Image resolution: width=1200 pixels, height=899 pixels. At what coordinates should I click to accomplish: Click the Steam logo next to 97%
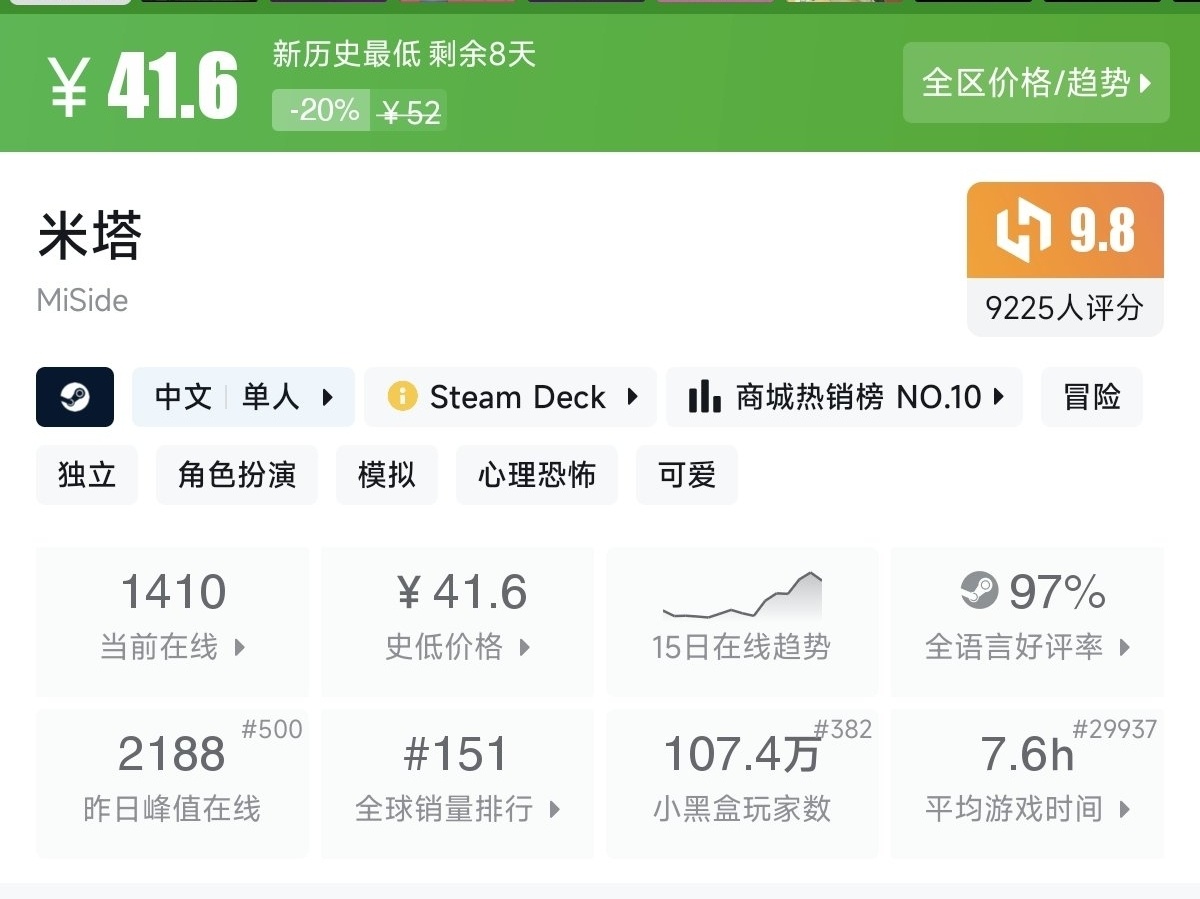click(x=979, y=590)
